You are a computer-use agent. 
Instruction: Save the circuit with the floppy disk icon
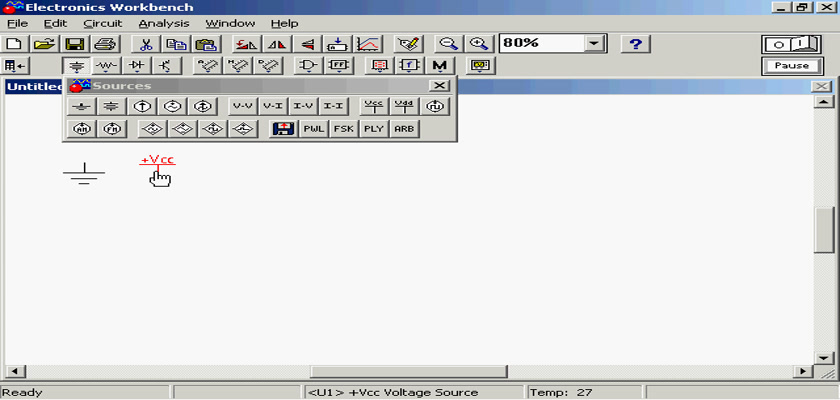tap(76, 44)
